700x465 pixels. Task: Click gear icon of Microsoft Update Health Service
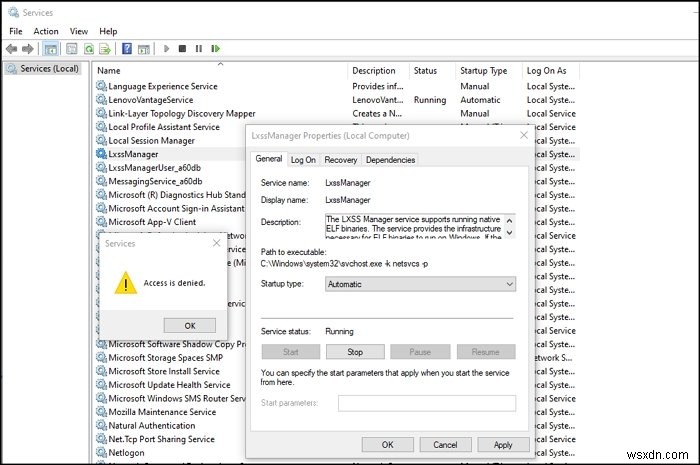(101, 385)
